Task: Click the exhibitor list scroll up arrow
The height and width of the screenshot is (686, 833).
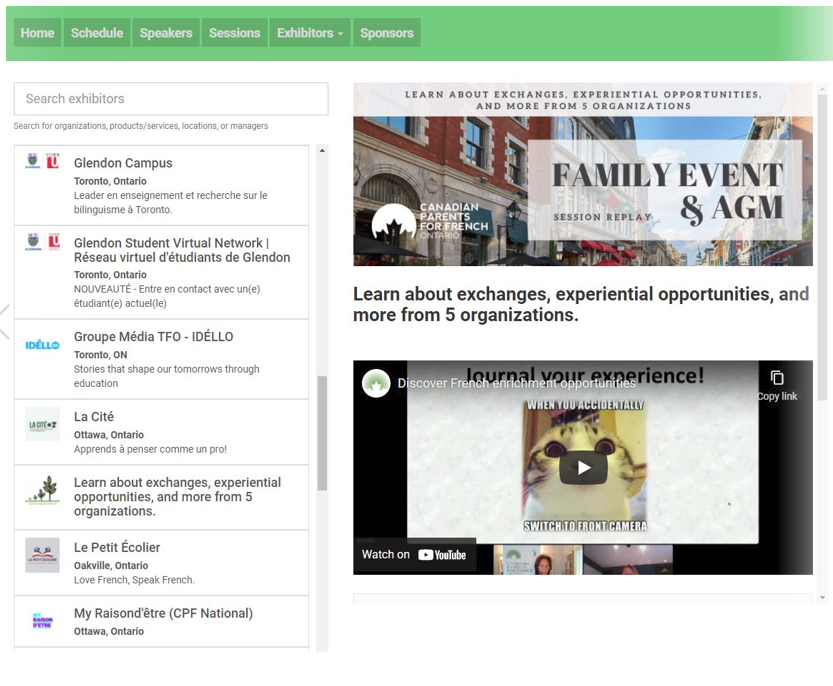Action: (322, 151)
